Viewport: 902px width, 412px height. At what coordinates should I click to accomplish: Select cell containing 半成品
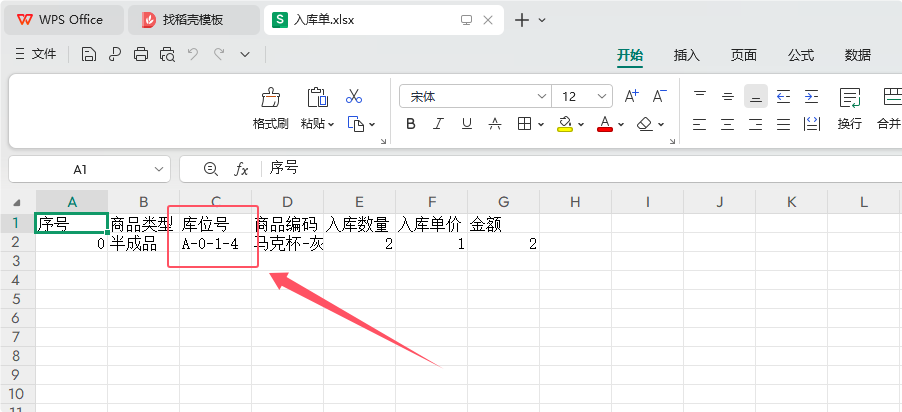tap(144, 244)
